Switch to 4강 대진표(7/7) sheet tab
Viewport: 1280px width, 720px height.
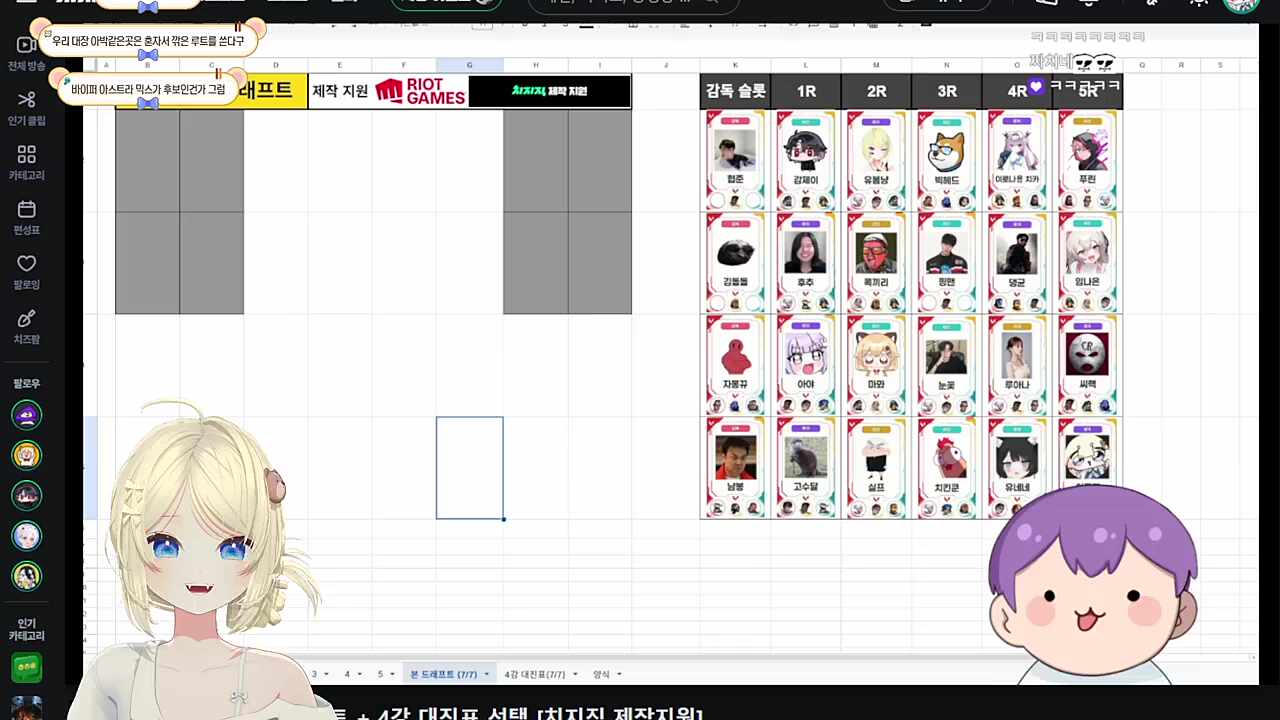(534, 675)
